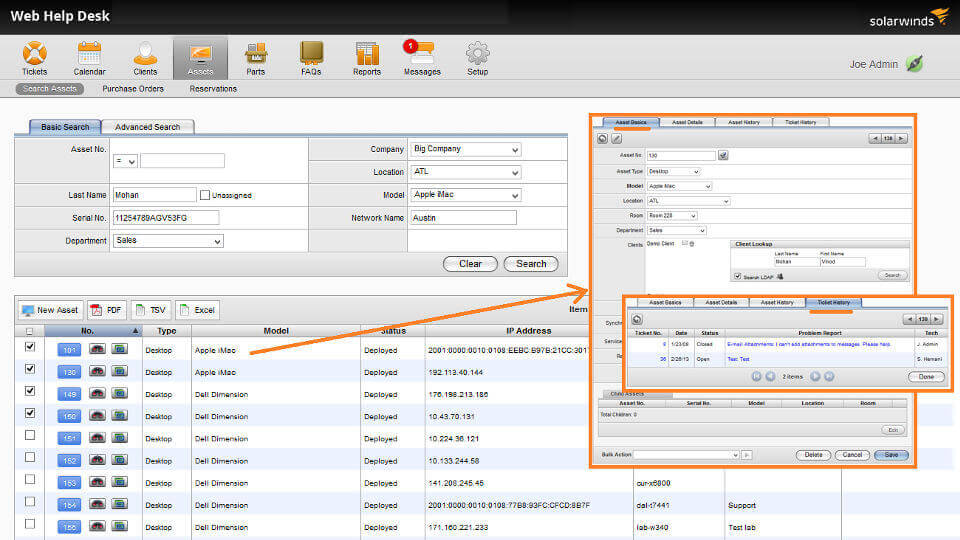Tick the Unassigned checkbox
The width and height of the screenshot is (960, 540).
(205, 195)
